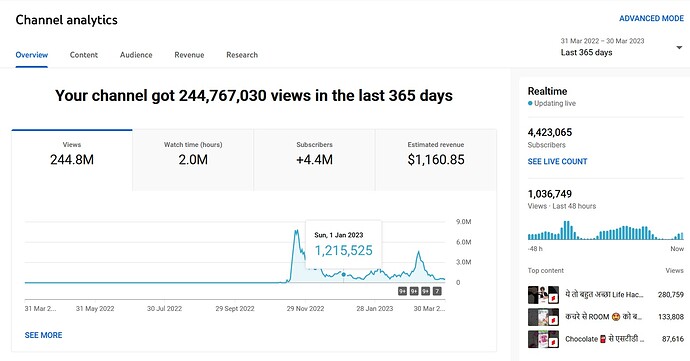
Task: Click the 1 Jan 2023 chart data point
Action: 344,274
